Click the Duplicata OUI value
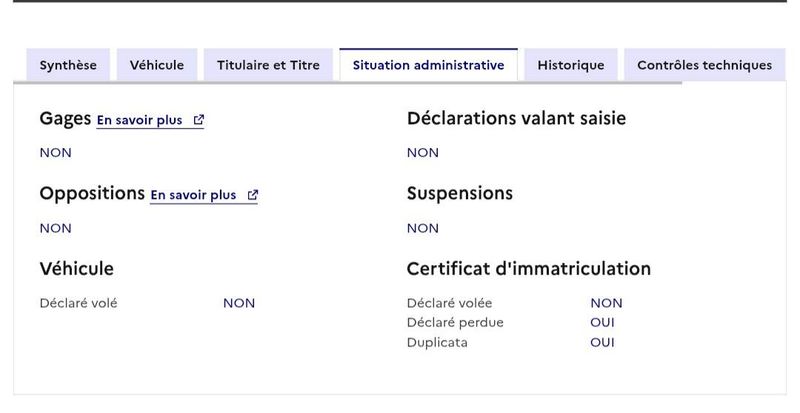This screenshot has width=800, height=413. (x=603, y=342)
